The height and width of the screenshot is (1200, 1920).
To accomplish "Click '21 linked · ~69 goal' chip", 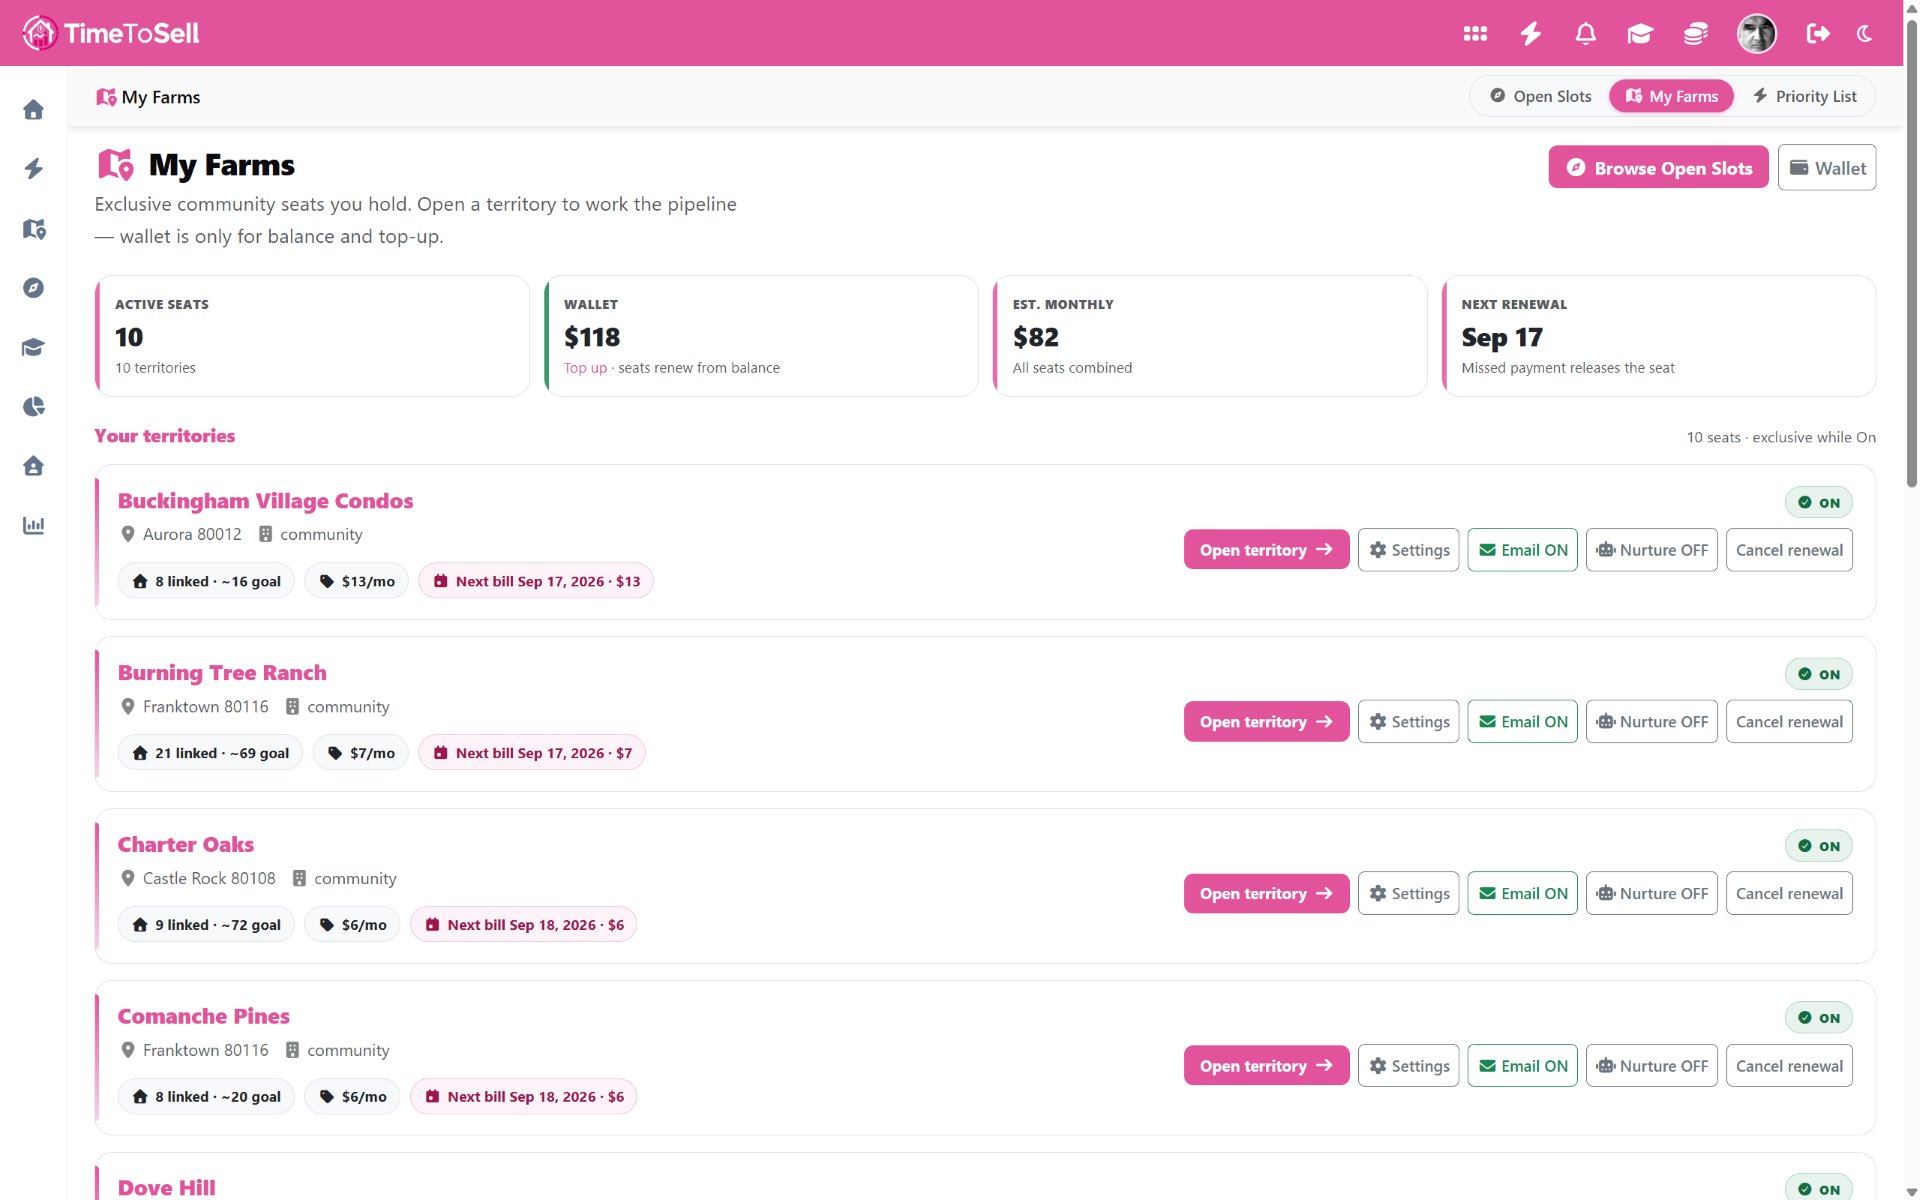I will [x=210, y=753].
